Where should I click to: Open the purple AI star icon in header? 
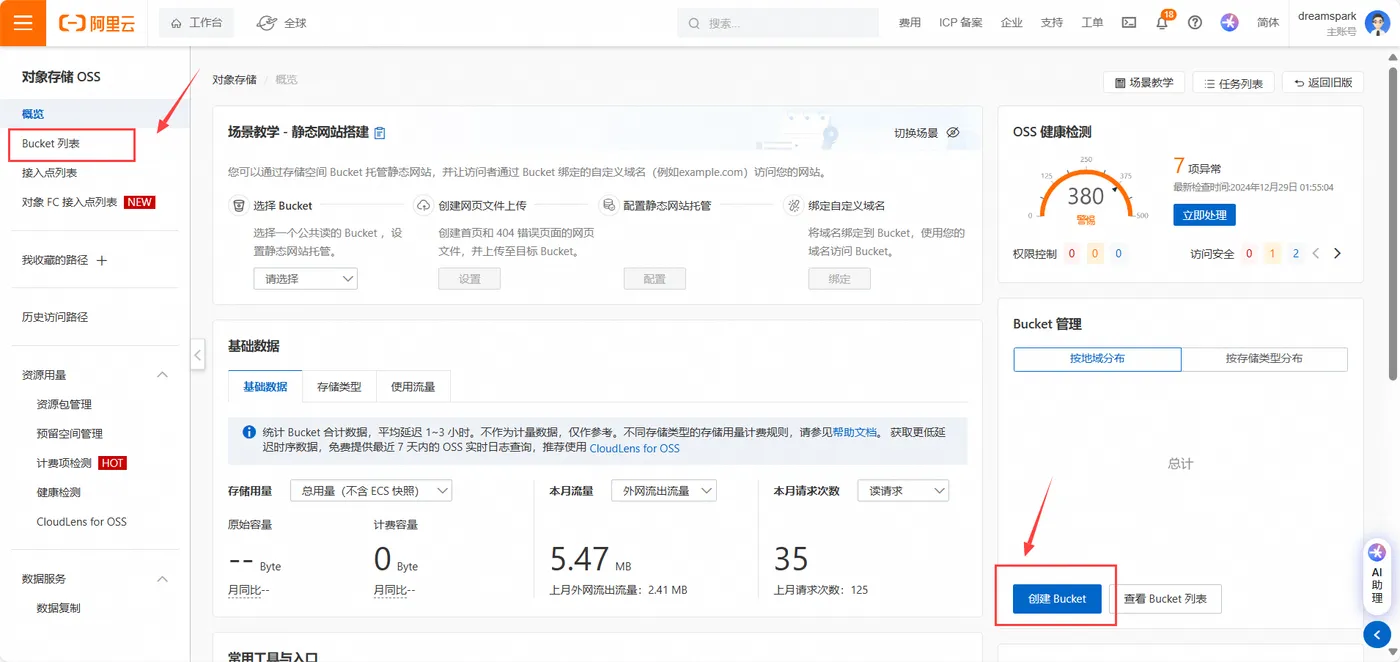[1229, 22]
